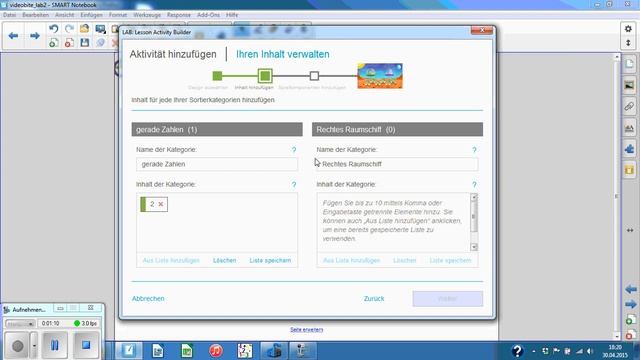Open the Add-ons puzzle piece tab in the sidebar
This screenshot has width=640, height=360.
point(629,149)
